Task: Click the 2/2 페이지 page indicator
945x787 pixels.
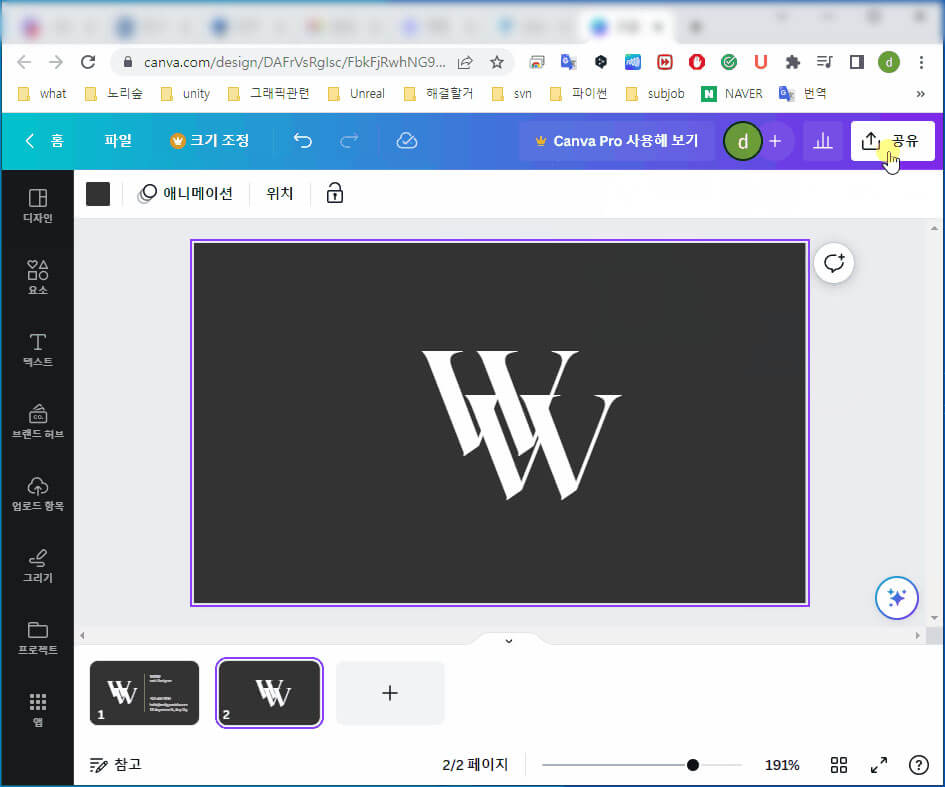Action: click(474, 765)
